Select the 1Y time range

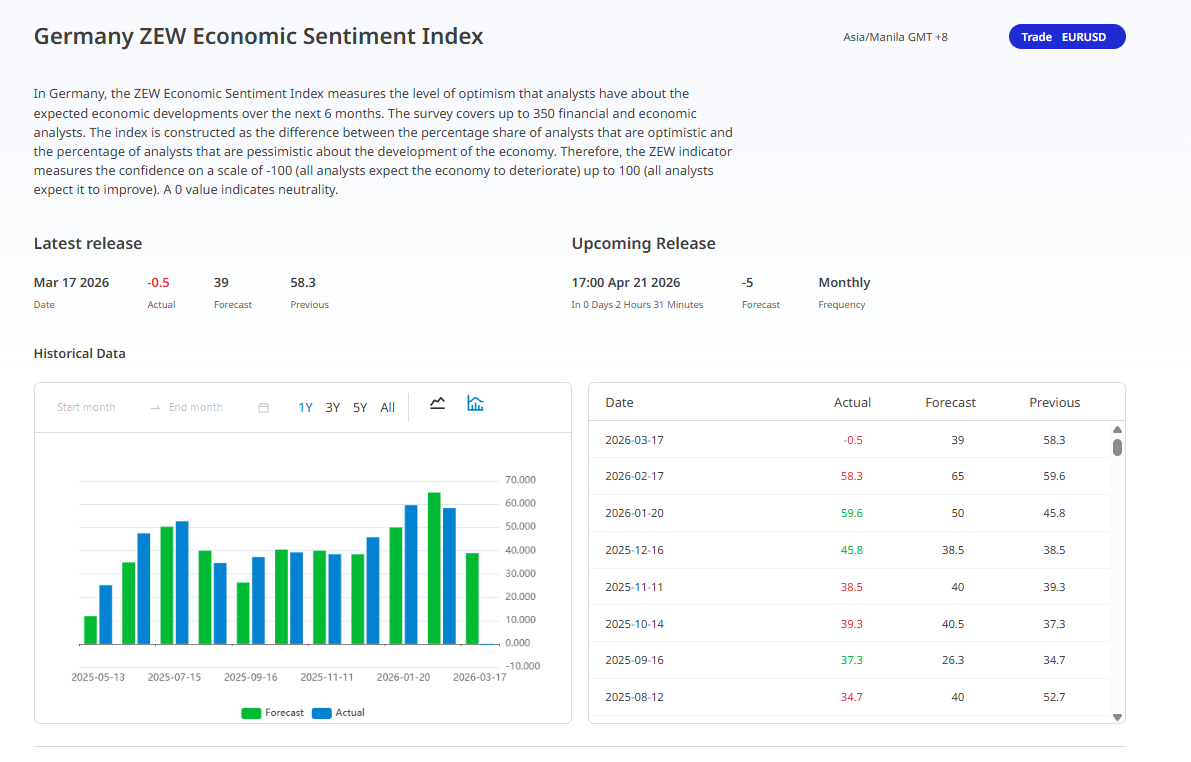point(306,408)
